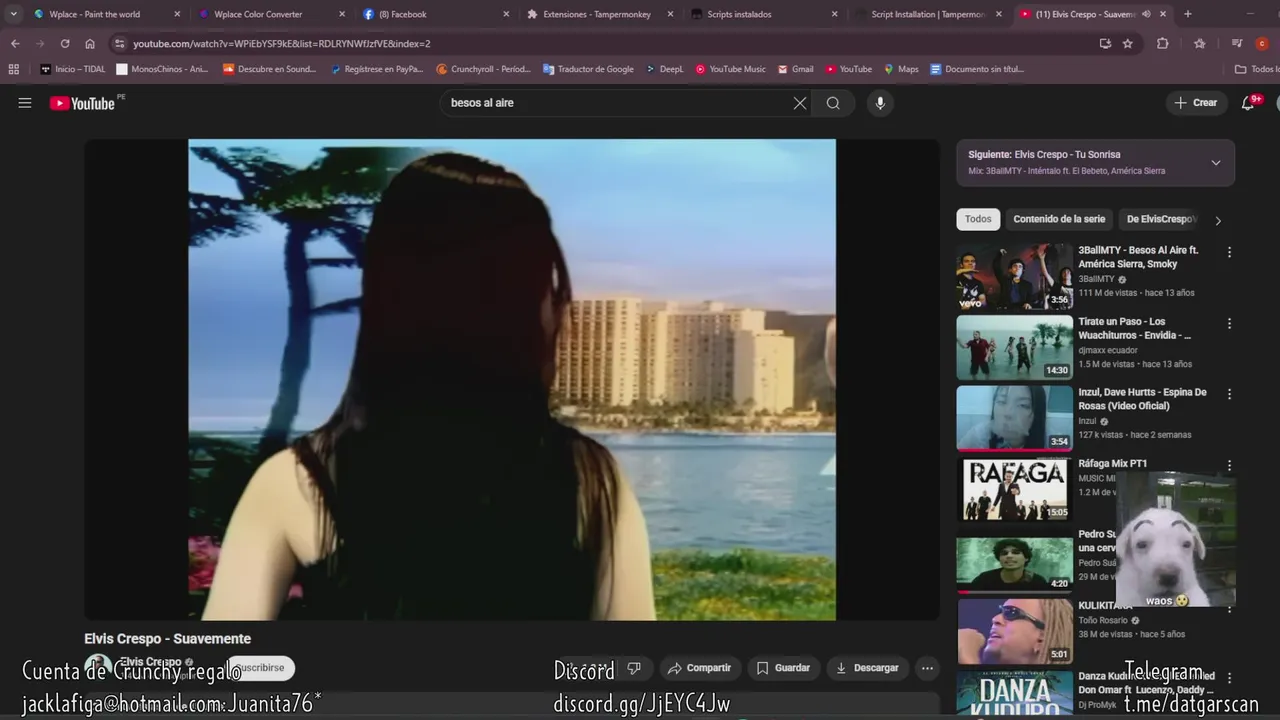Open the YouTube Music bookmark
Image resolution: width=1280 pixels, height=720 pixels.
click(730, 69)
